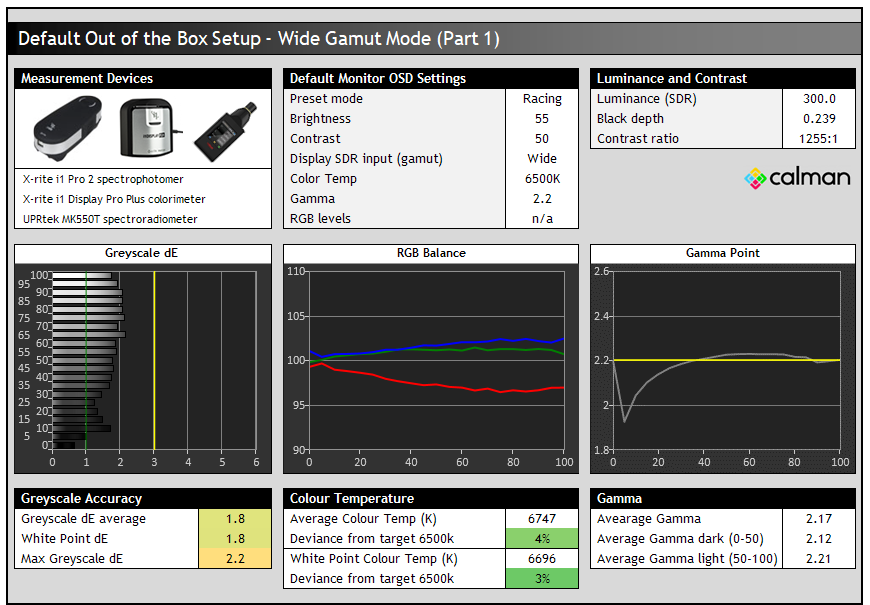Click the Luminance and Contrast header
This screenshot has height=605, width=870.
(x=723, y=78)
